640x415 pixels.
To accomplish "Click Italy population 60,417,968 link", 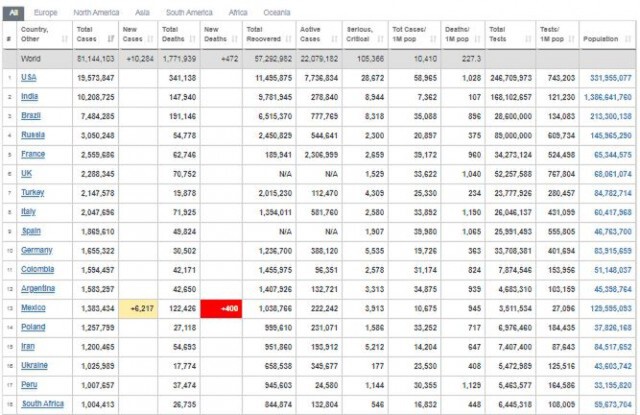I will pos(613,212).
